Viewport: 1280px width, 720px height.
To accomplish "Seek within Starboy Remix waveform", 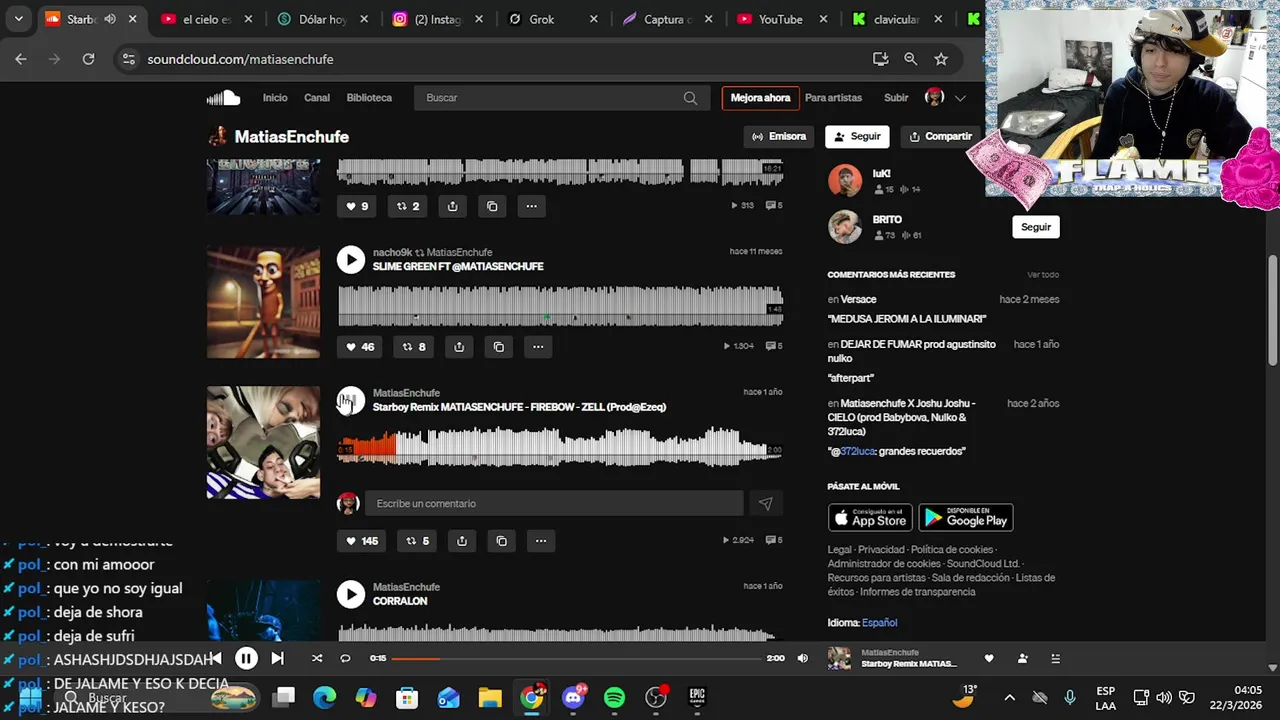I will tap(560, 446).
